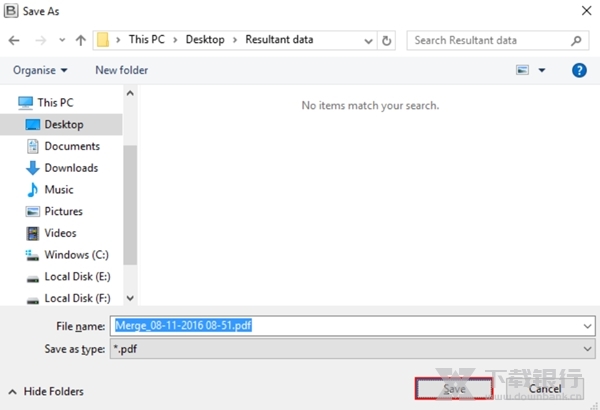Click the Cancel button
This screenshot has width=600, height=410.
(544, 388)
